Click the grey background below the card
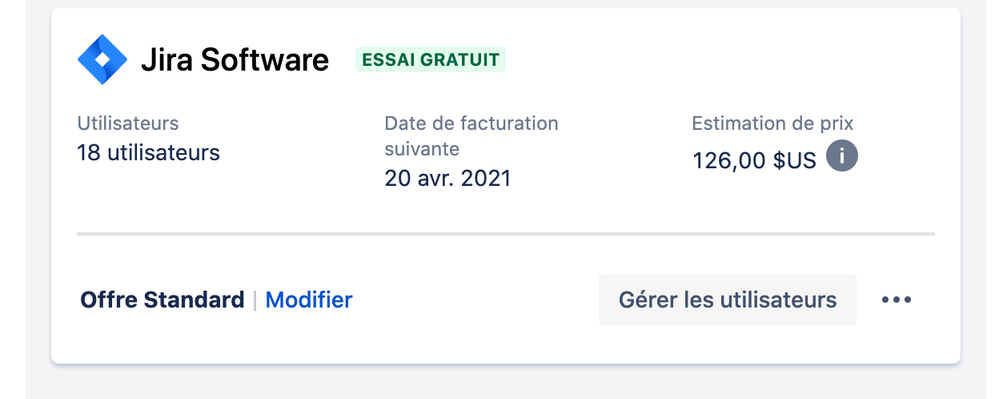This screenshot has width=999, height=399. [506, 384]
